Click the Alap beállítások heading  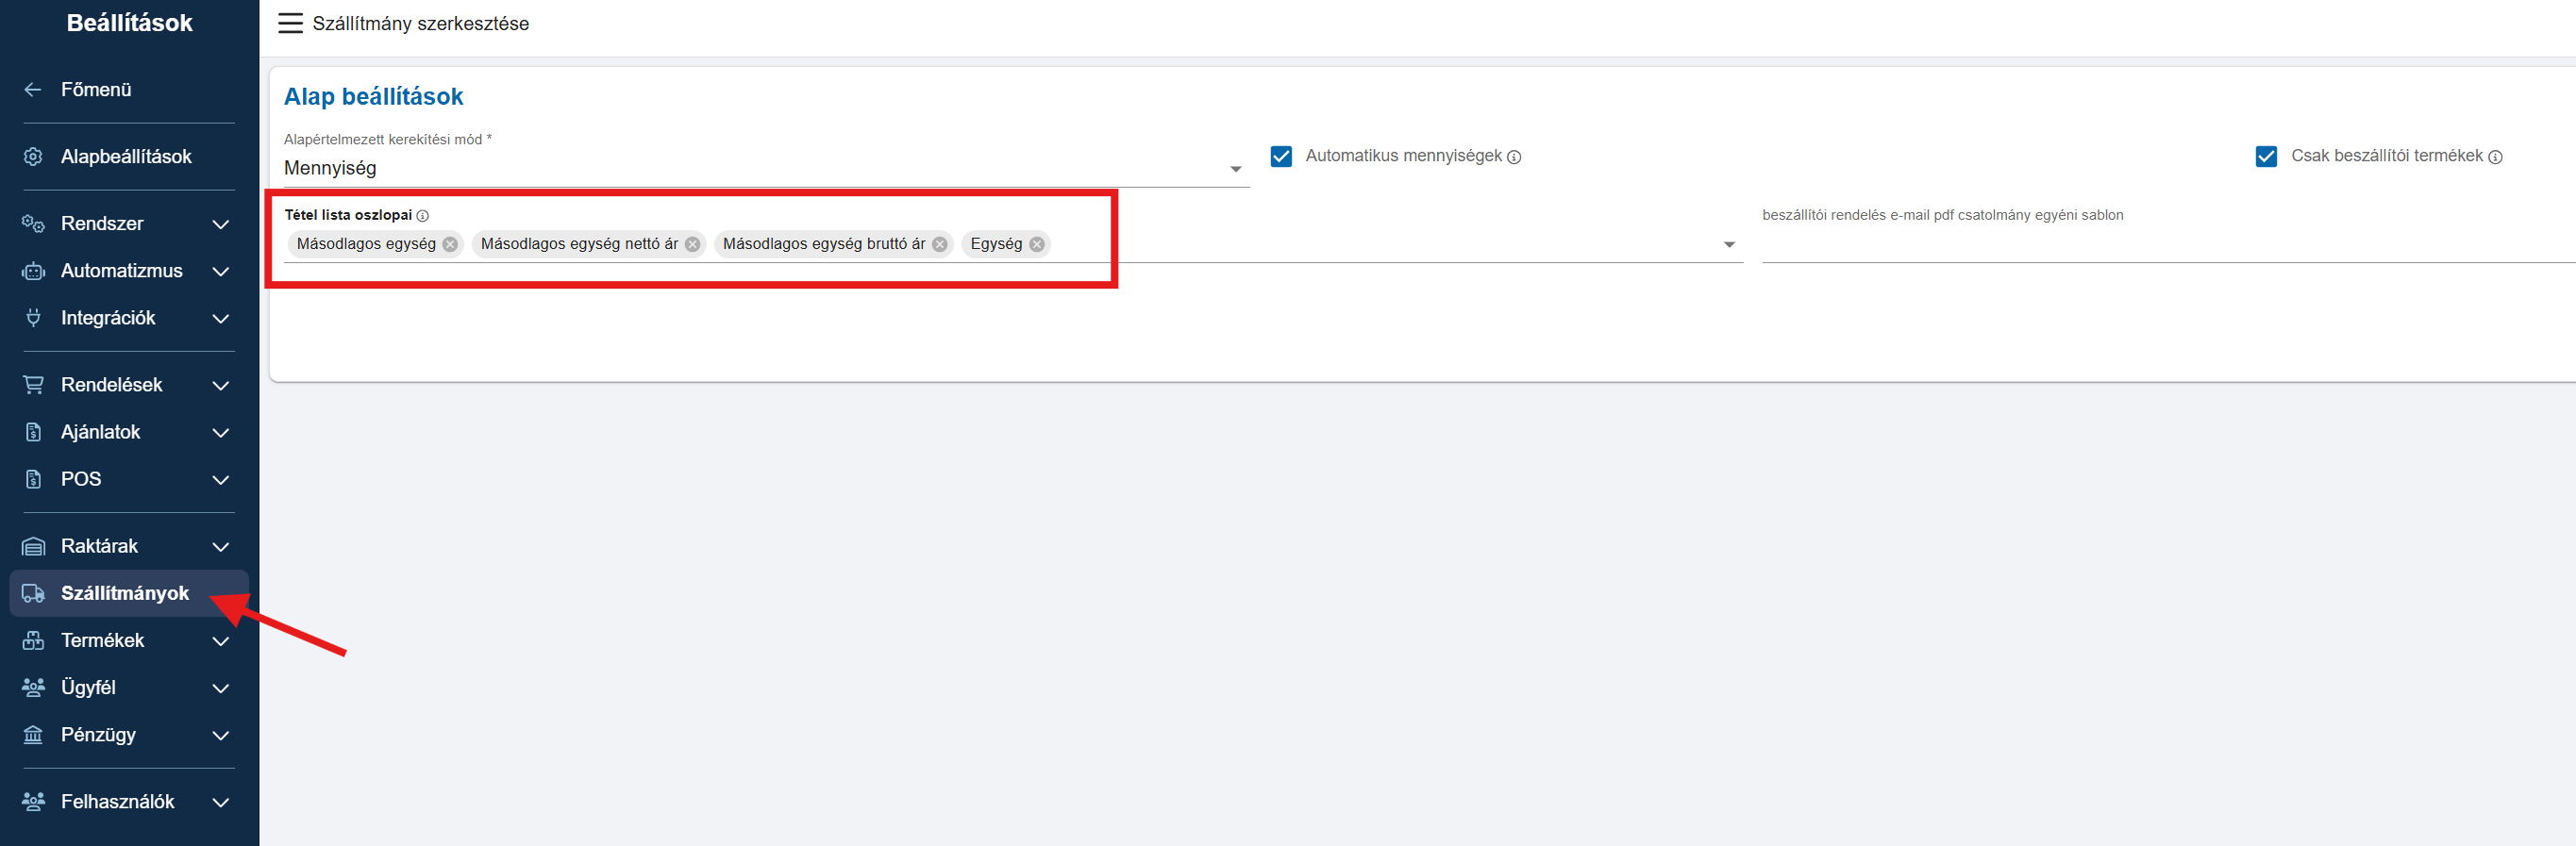point(373,97)
